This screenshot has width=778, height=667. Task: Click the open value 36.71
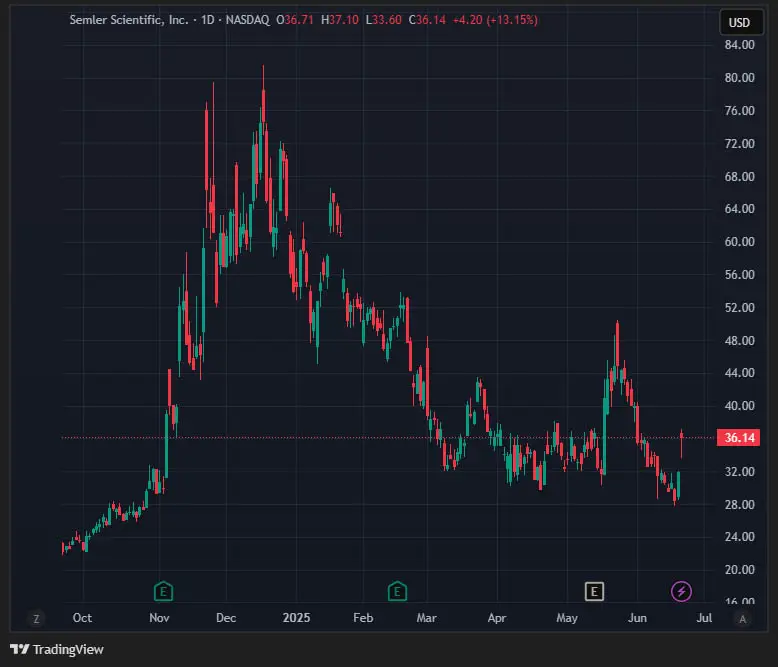[x=299, y=20]
